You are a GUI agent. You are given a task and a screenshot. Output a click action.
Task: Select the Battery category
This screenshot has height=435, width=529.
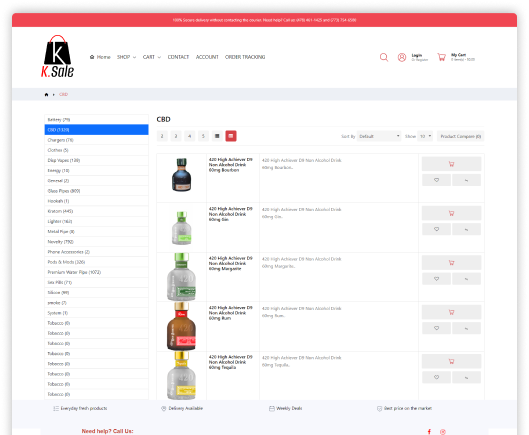coord(96,119)
